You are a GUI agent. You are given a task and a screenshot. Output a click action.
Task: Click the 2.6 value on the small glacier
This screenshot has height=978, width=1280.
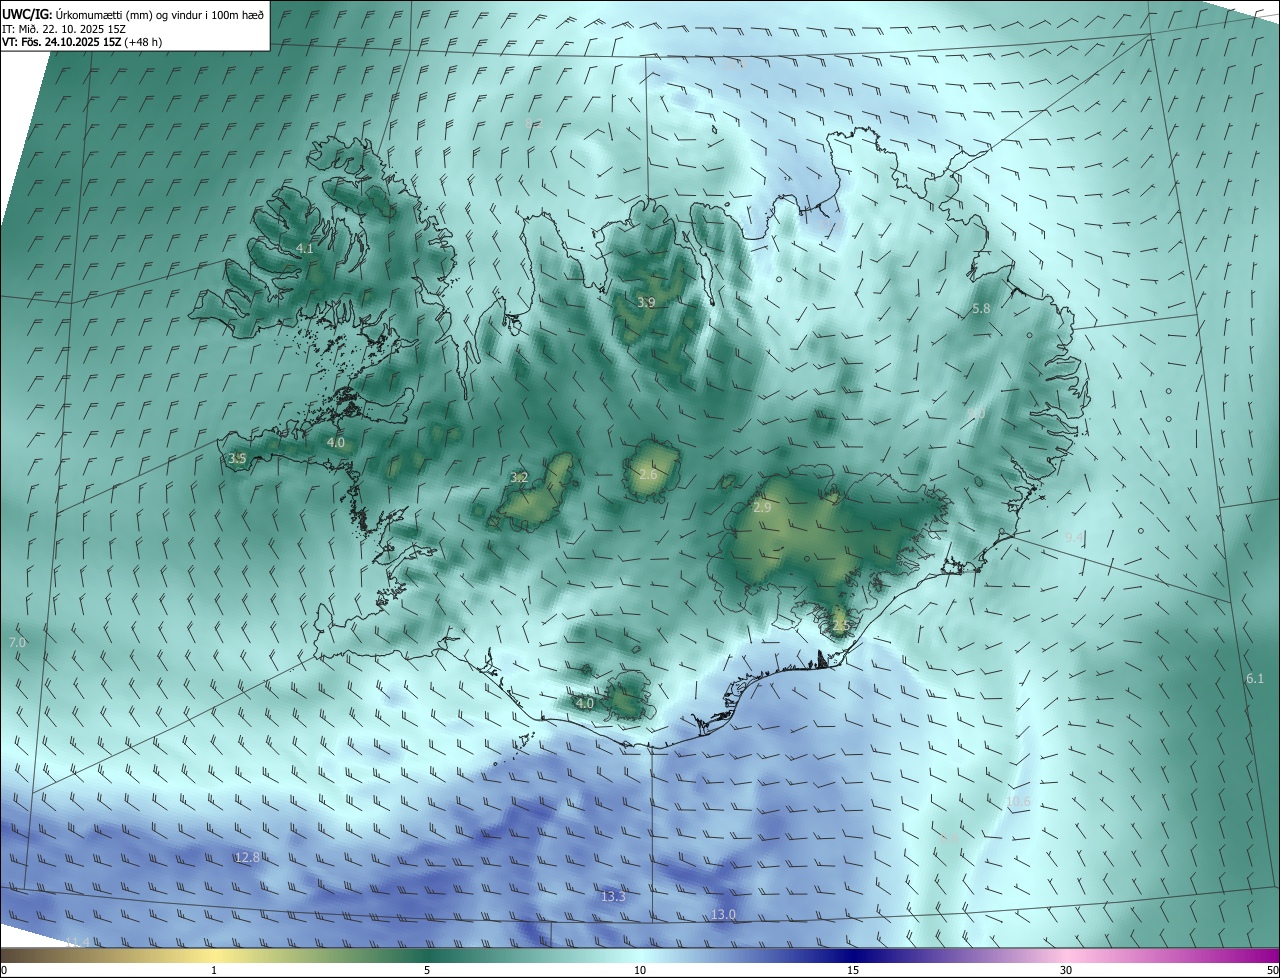tap(648, 474)
